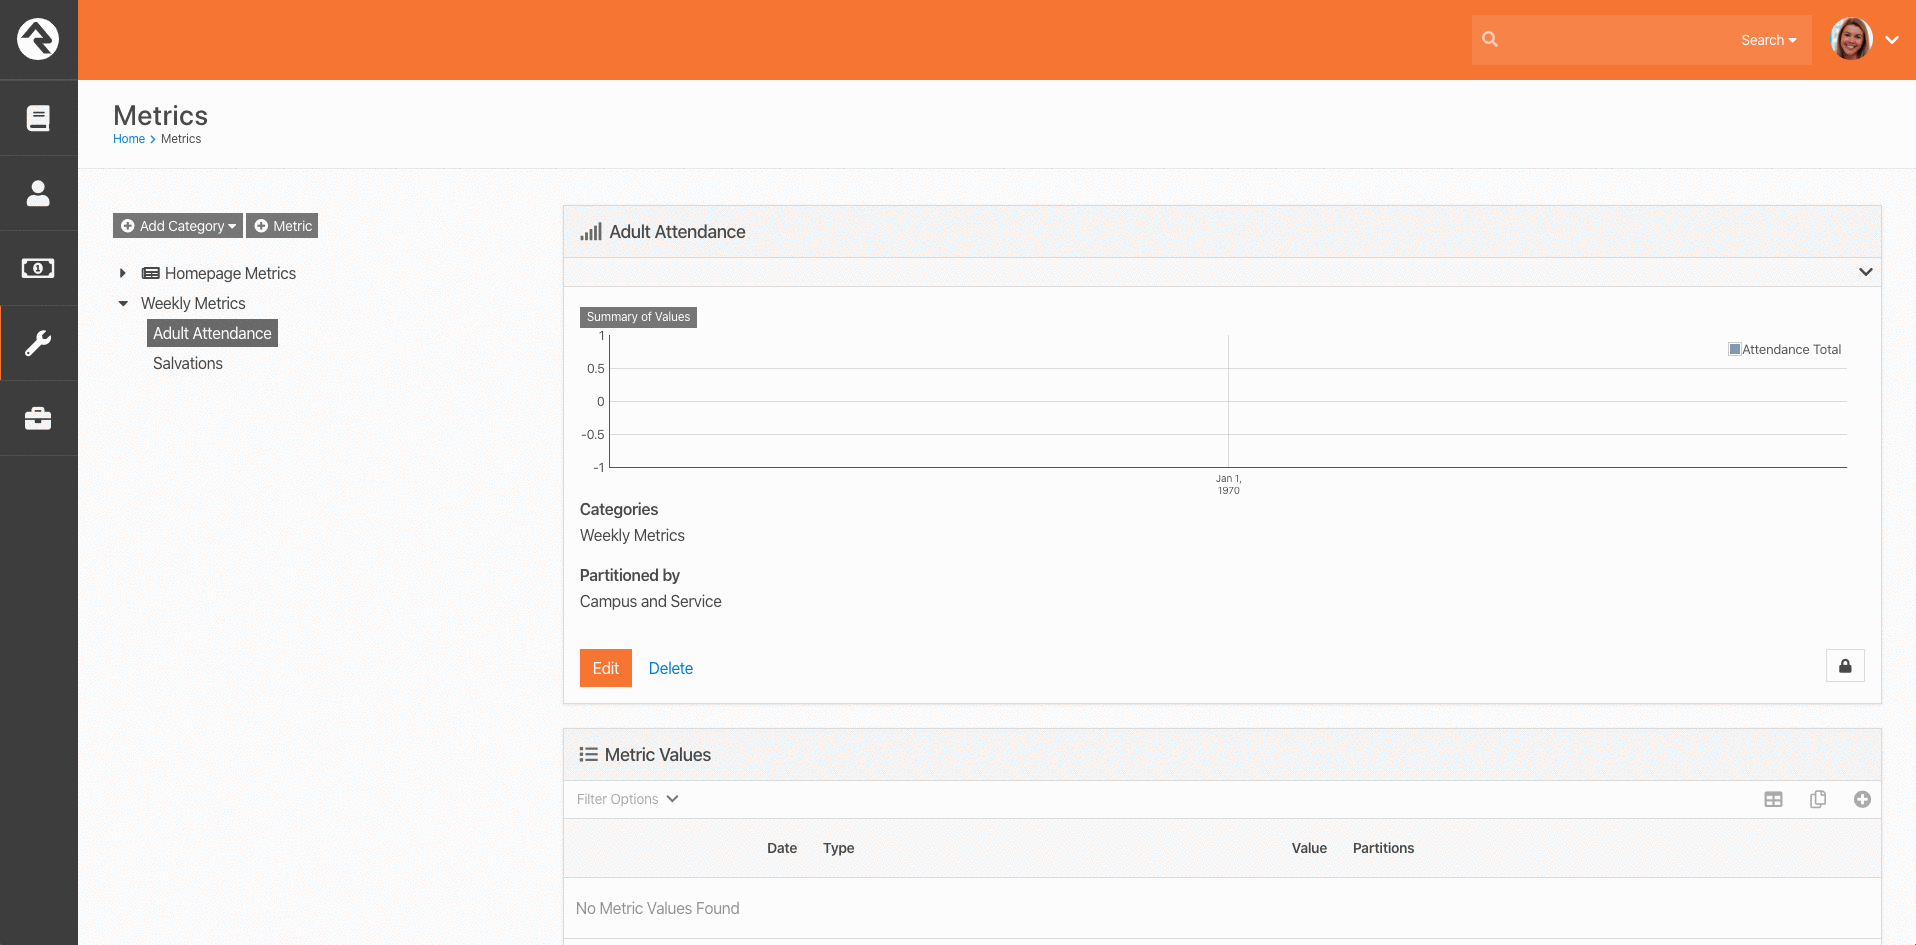
Task: Open the Search type dropdown
Action: click(1768, 40)
